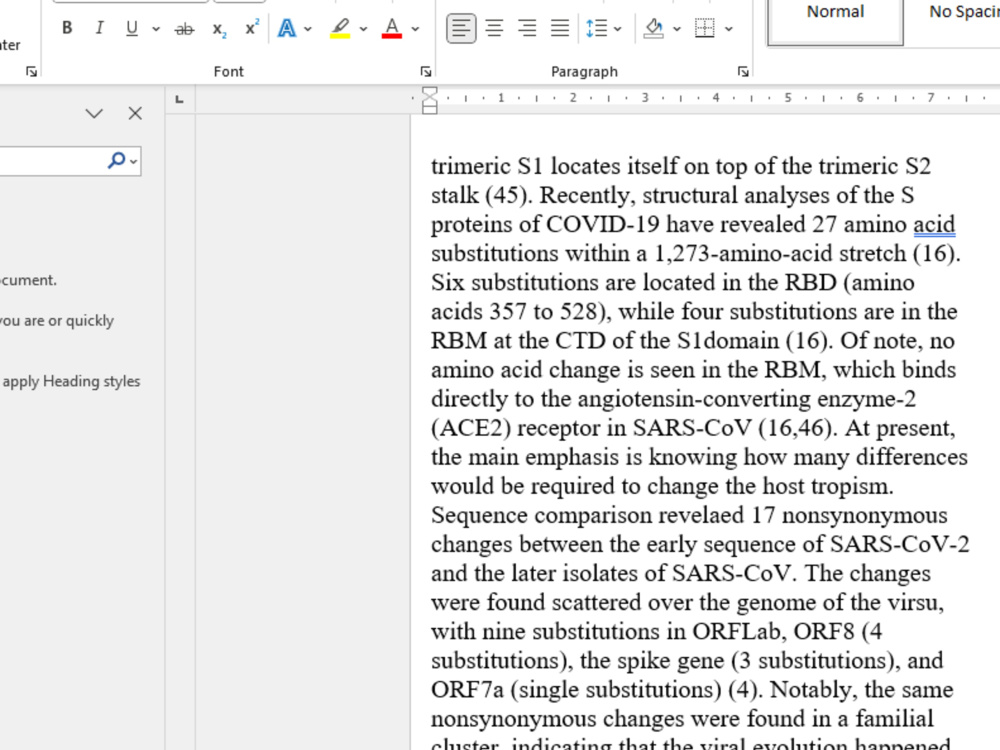Open Font dialog box launcher
This screenshot has height=750, width=1000.
tap(426, 71)
